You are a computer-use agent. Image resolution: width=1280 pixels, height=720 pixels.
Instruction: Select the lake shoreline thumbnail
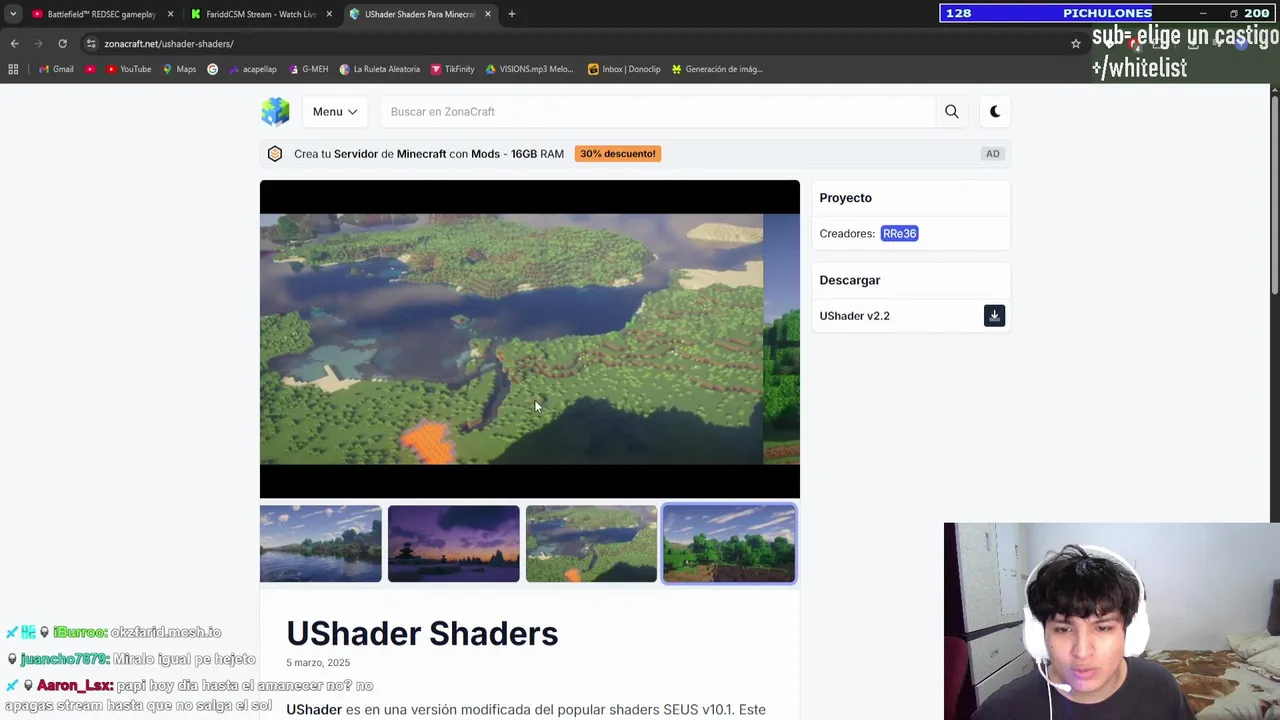point(320,544)
